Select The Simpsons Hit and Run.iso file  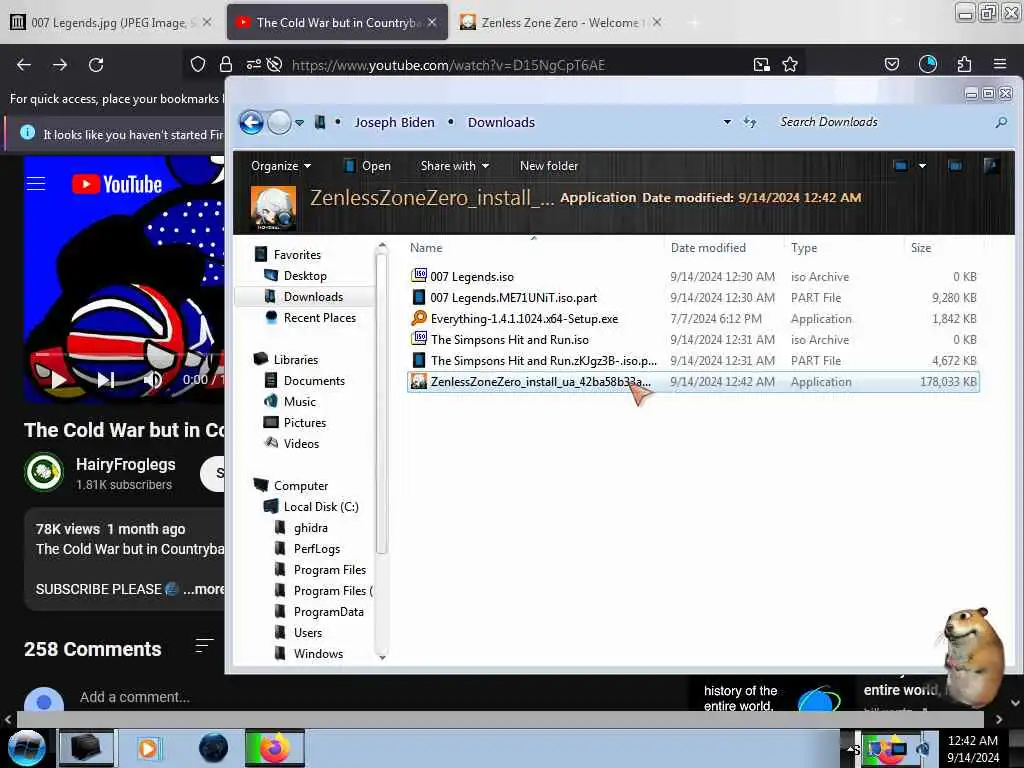click(x=693, y=340)
